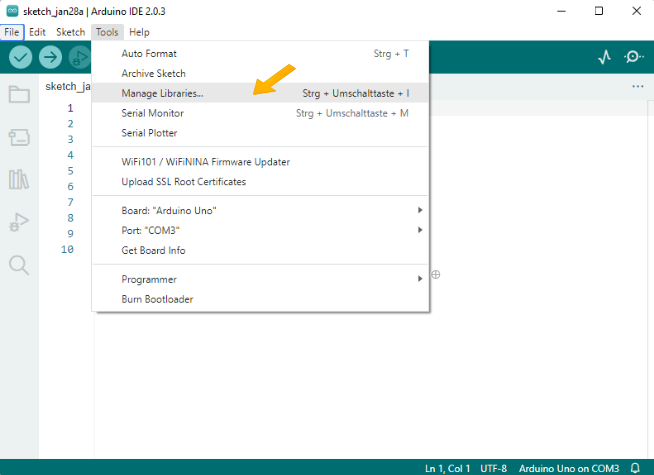Viewport: 654px width, 475px height.
Task: Click line number 1 in gutter
Action: pos(70,108)
